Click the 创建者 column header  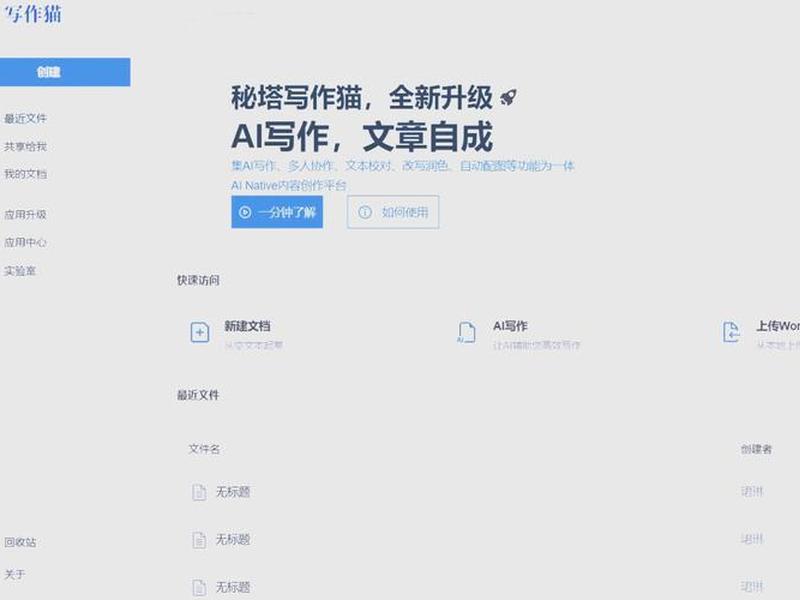(757, 449)
